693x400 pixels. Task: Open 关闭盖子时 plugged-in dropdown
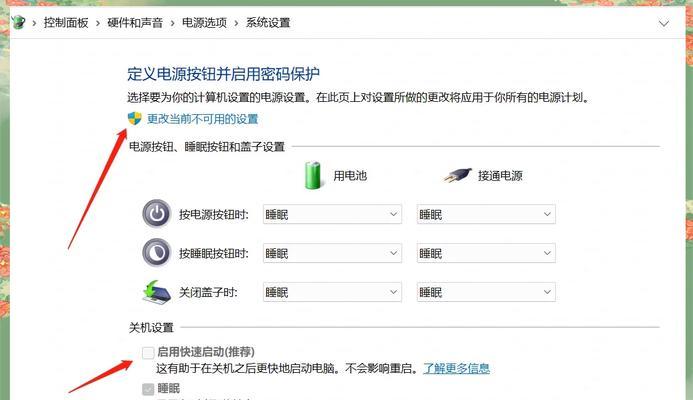point(486,292)
